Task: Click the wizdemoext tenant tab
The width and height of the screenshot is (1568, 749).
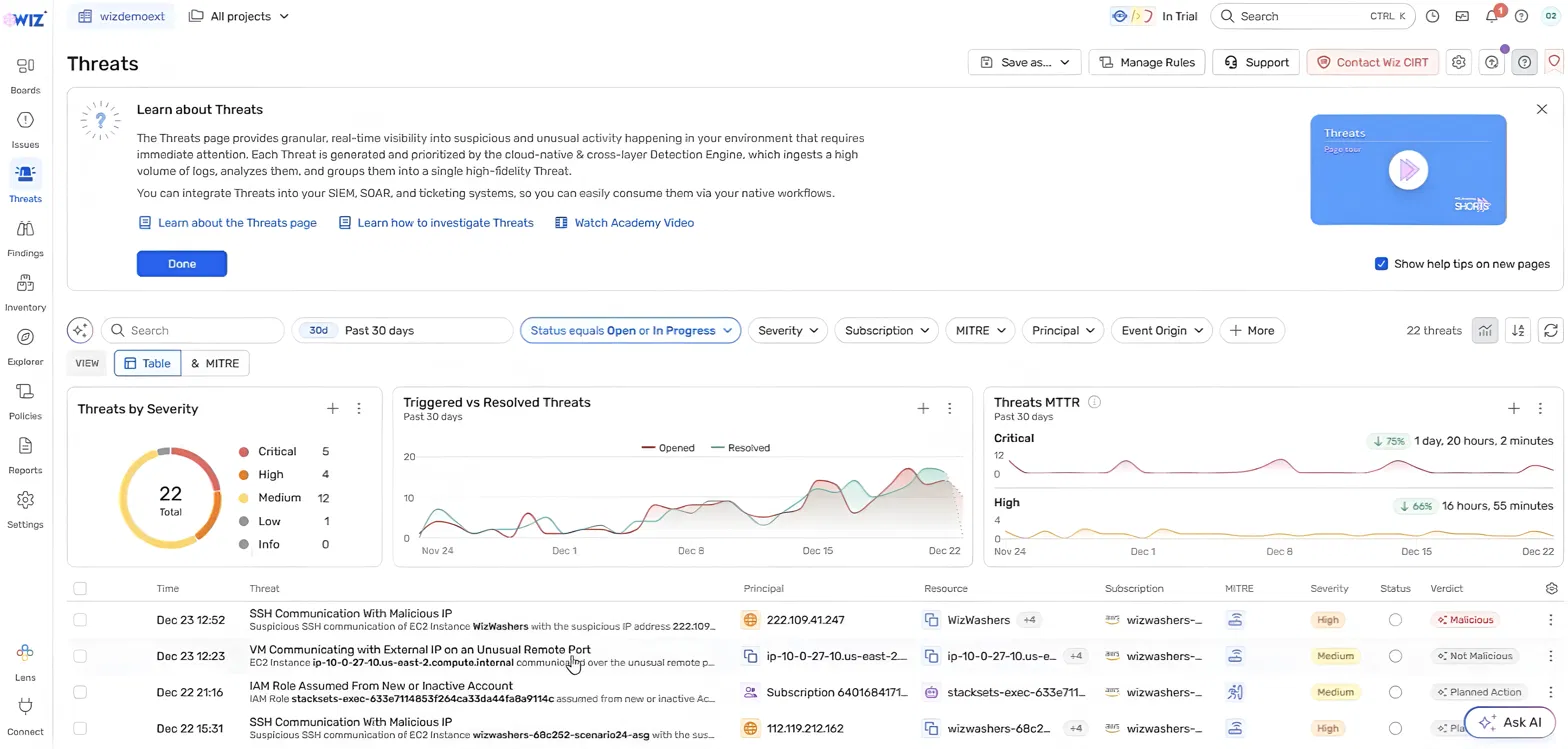Action: 121,16
